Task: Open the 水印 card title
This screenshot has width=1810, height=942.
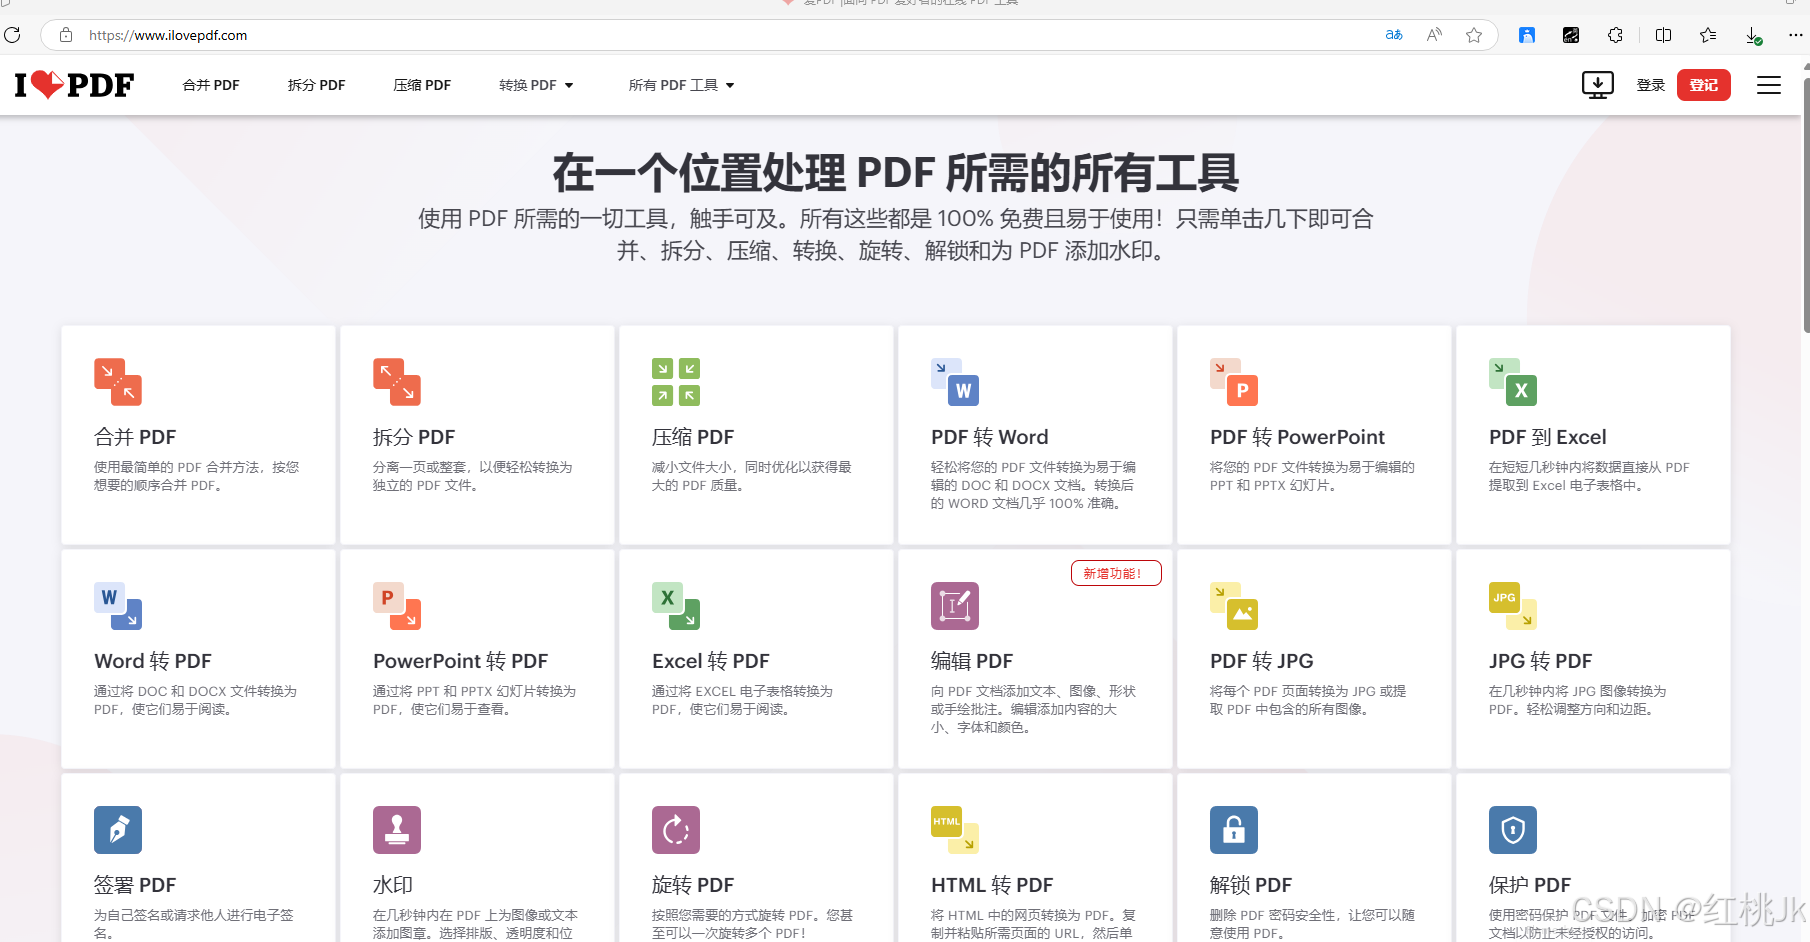Action: [x=393, y=885]
